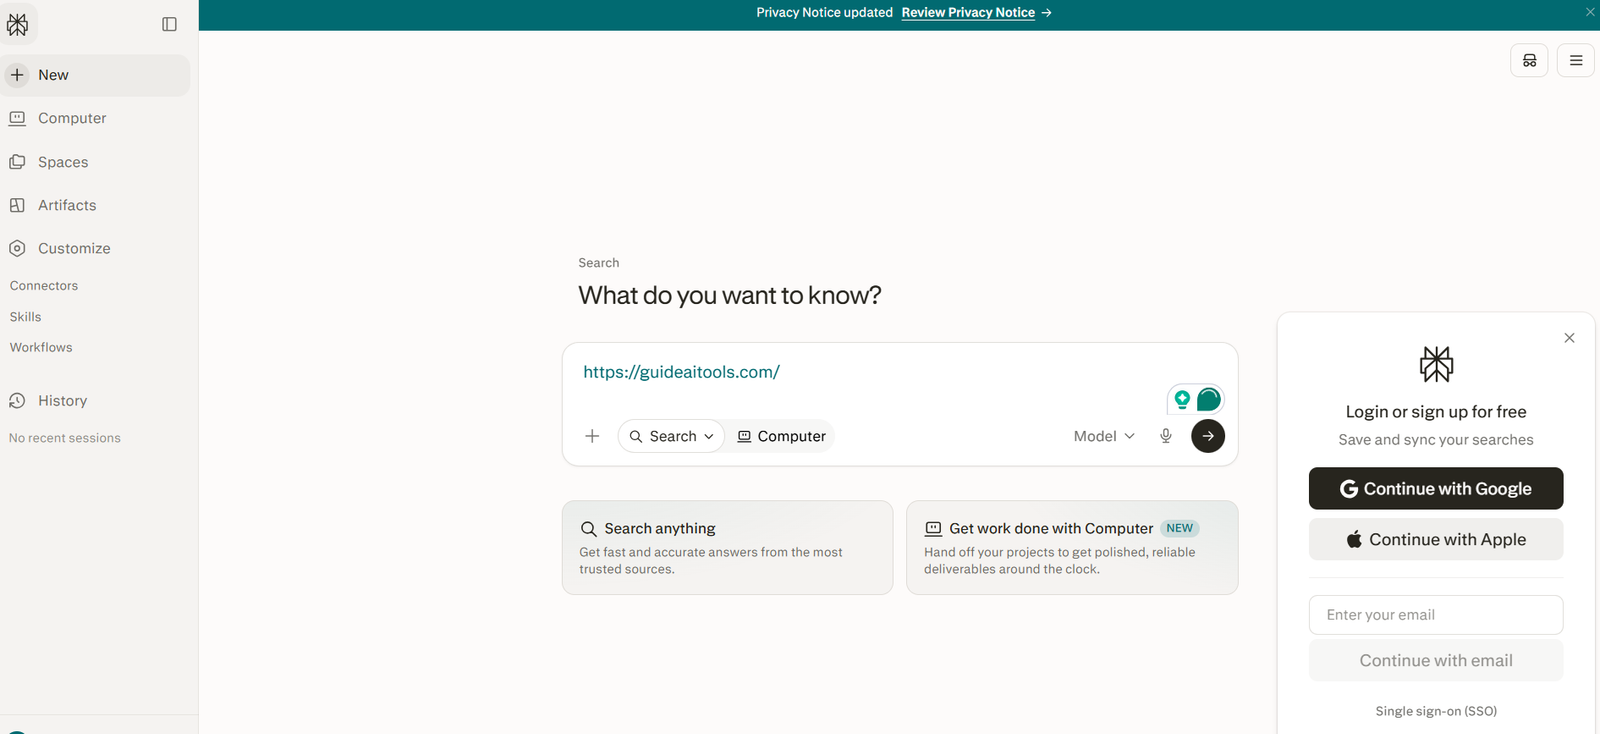Click Continue with Google
This screenshot has width=1600, height=734.
coord(1436,489)
